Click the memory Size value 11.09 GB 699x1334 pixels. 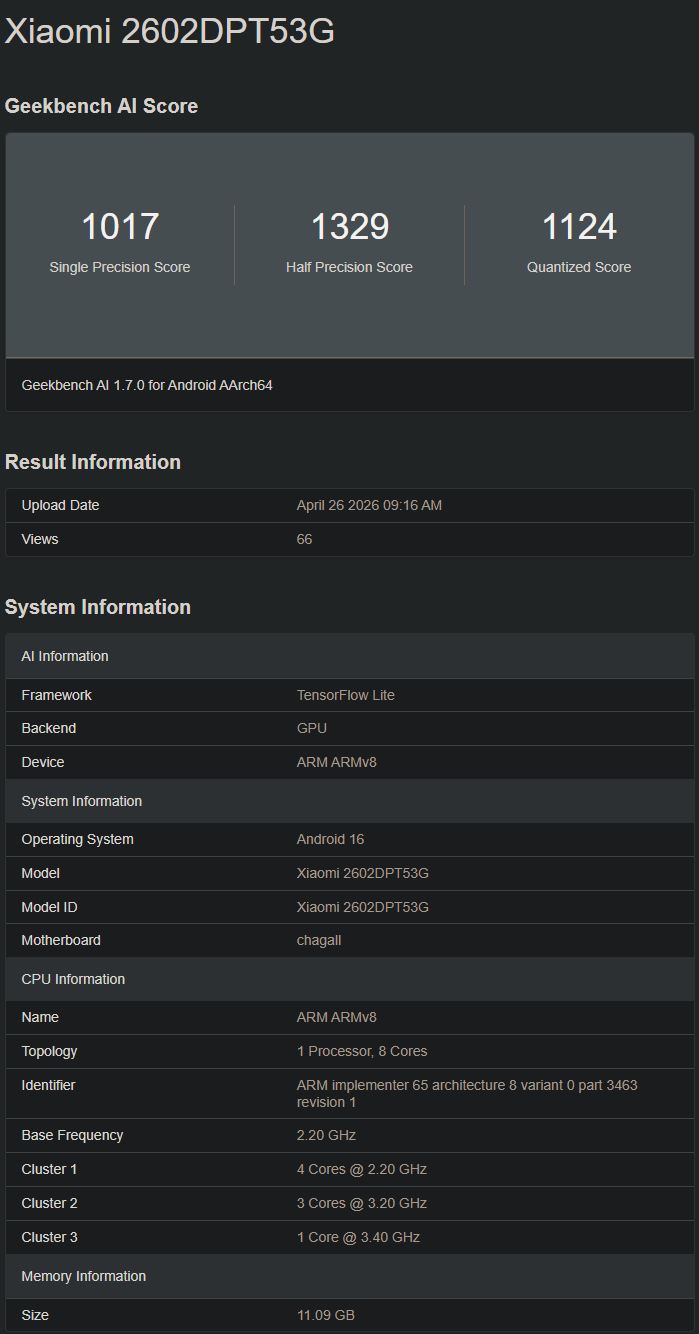pyautogui.click(x=325, y=1315)
